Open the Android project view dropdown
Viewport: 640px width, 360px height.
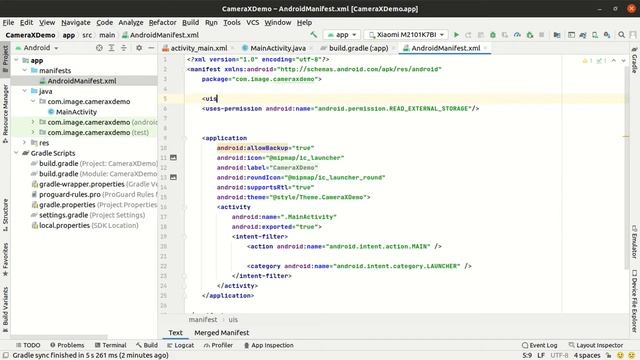coord(37,48)
